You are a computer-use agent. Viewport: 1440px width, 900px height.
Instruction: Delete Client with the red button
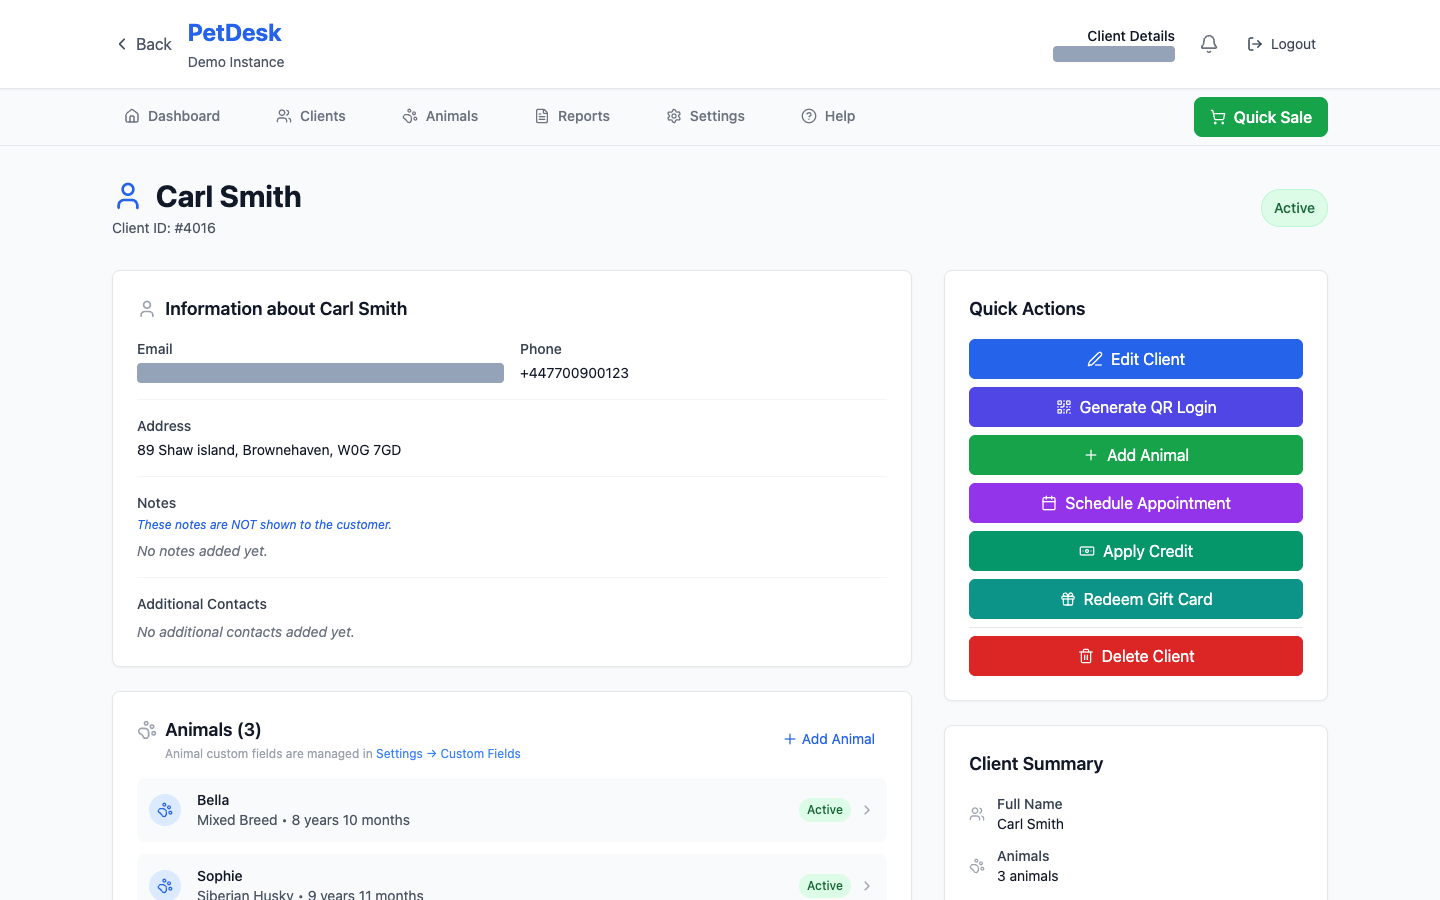[1136, 656]
